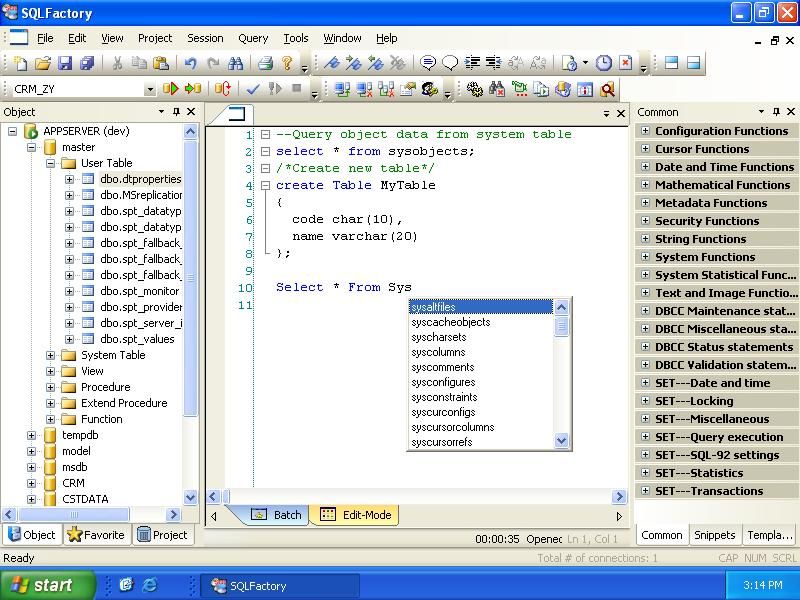The width and height of the screenshot is (800, 600).
Task: Click the Print icon
Action: (x=265, y=63)
